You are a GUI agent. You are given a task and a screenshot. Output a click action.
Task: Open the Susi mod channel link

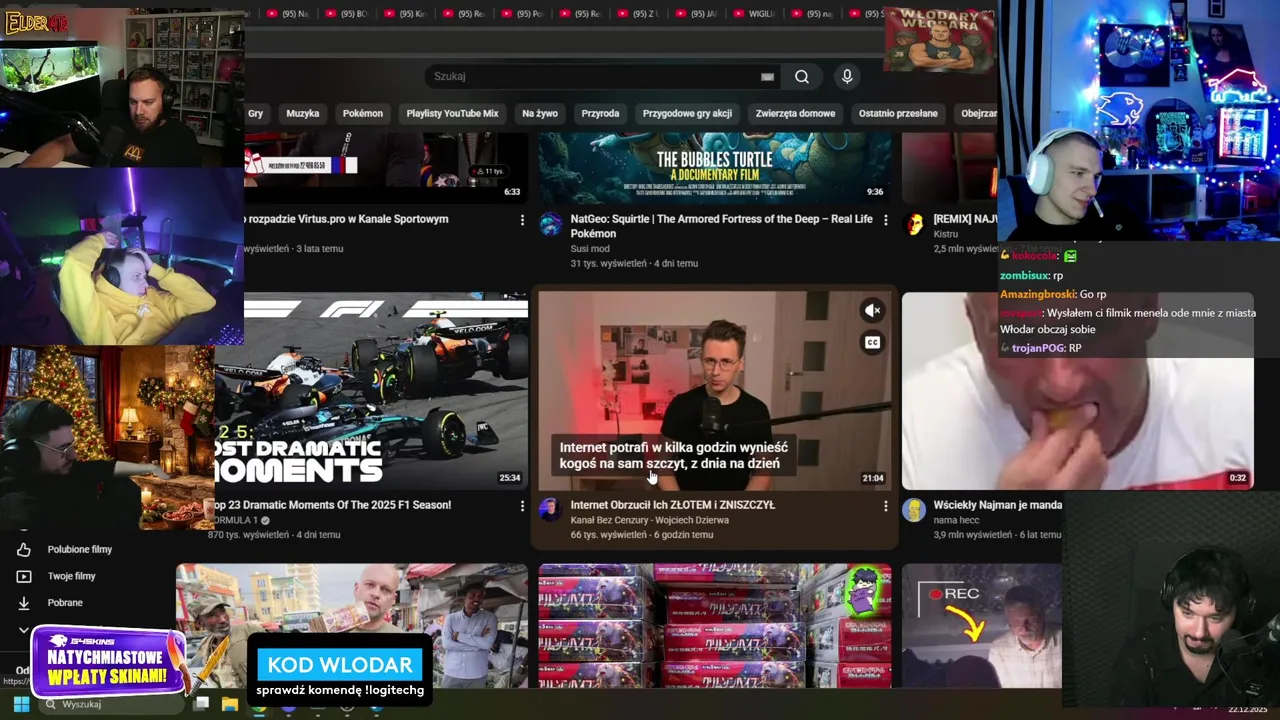(x=590, y=249)
